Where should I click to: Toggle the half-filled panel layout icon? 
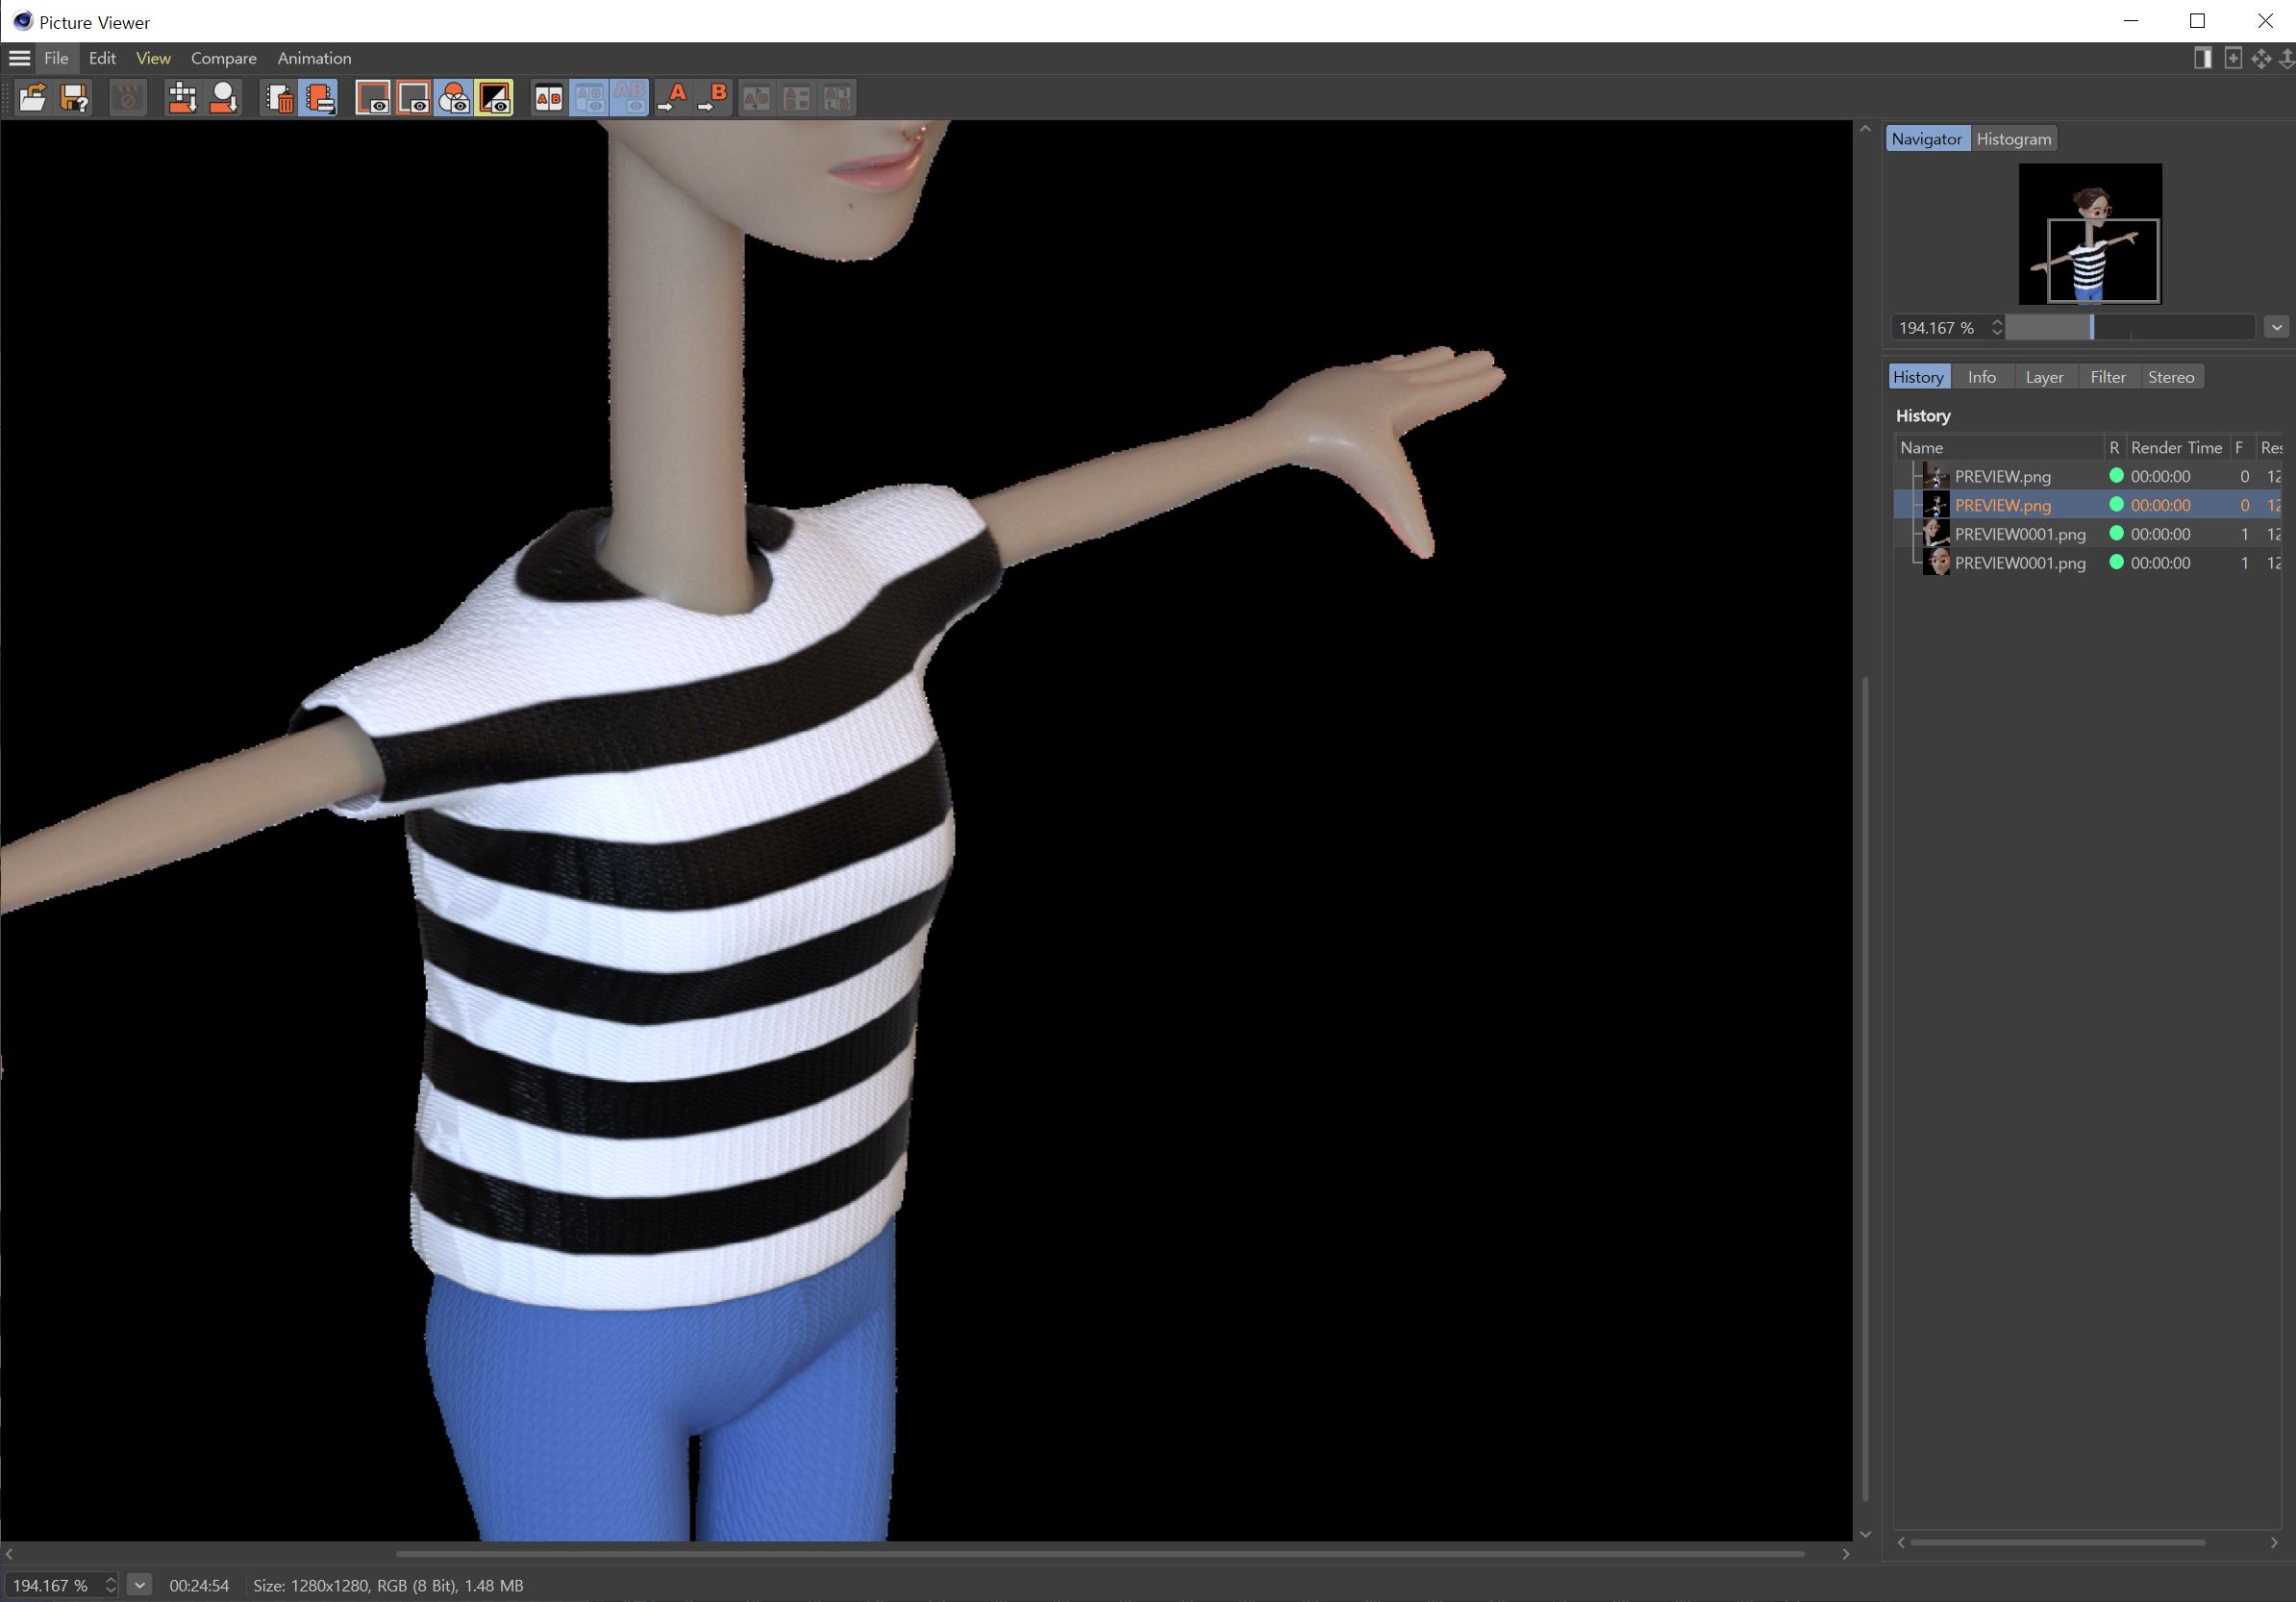point(2202,58)
